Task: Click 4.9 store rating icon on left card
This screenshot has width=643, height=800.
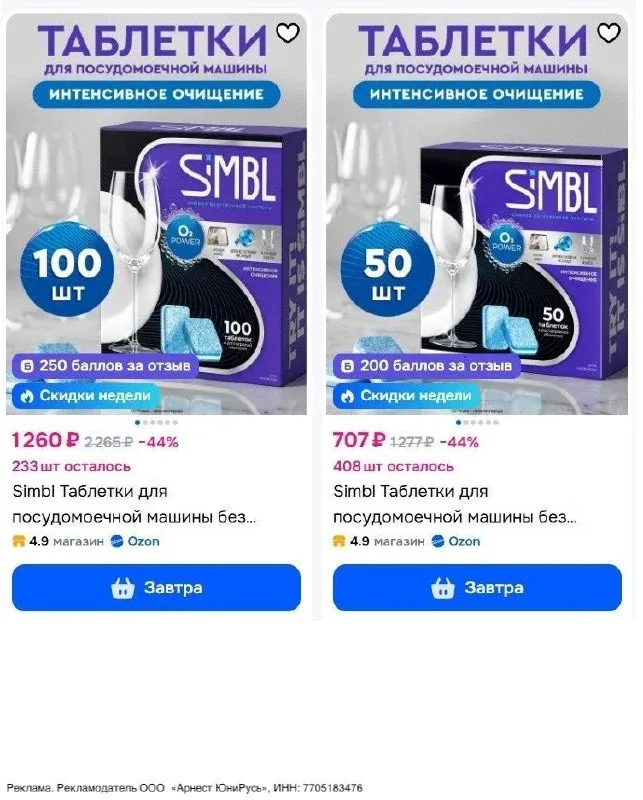Action: 19,541
